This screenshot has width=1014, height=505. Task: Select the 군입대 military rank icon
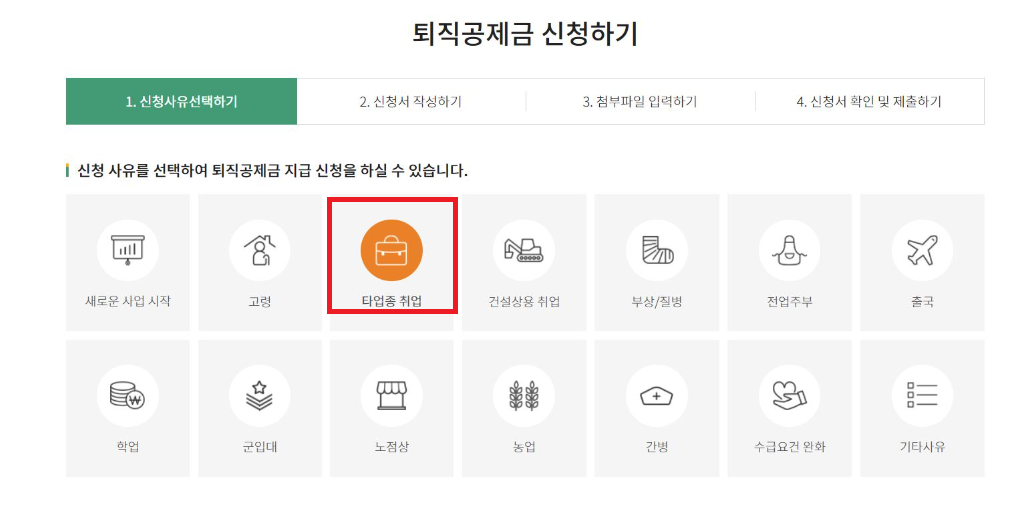point(259,396)
